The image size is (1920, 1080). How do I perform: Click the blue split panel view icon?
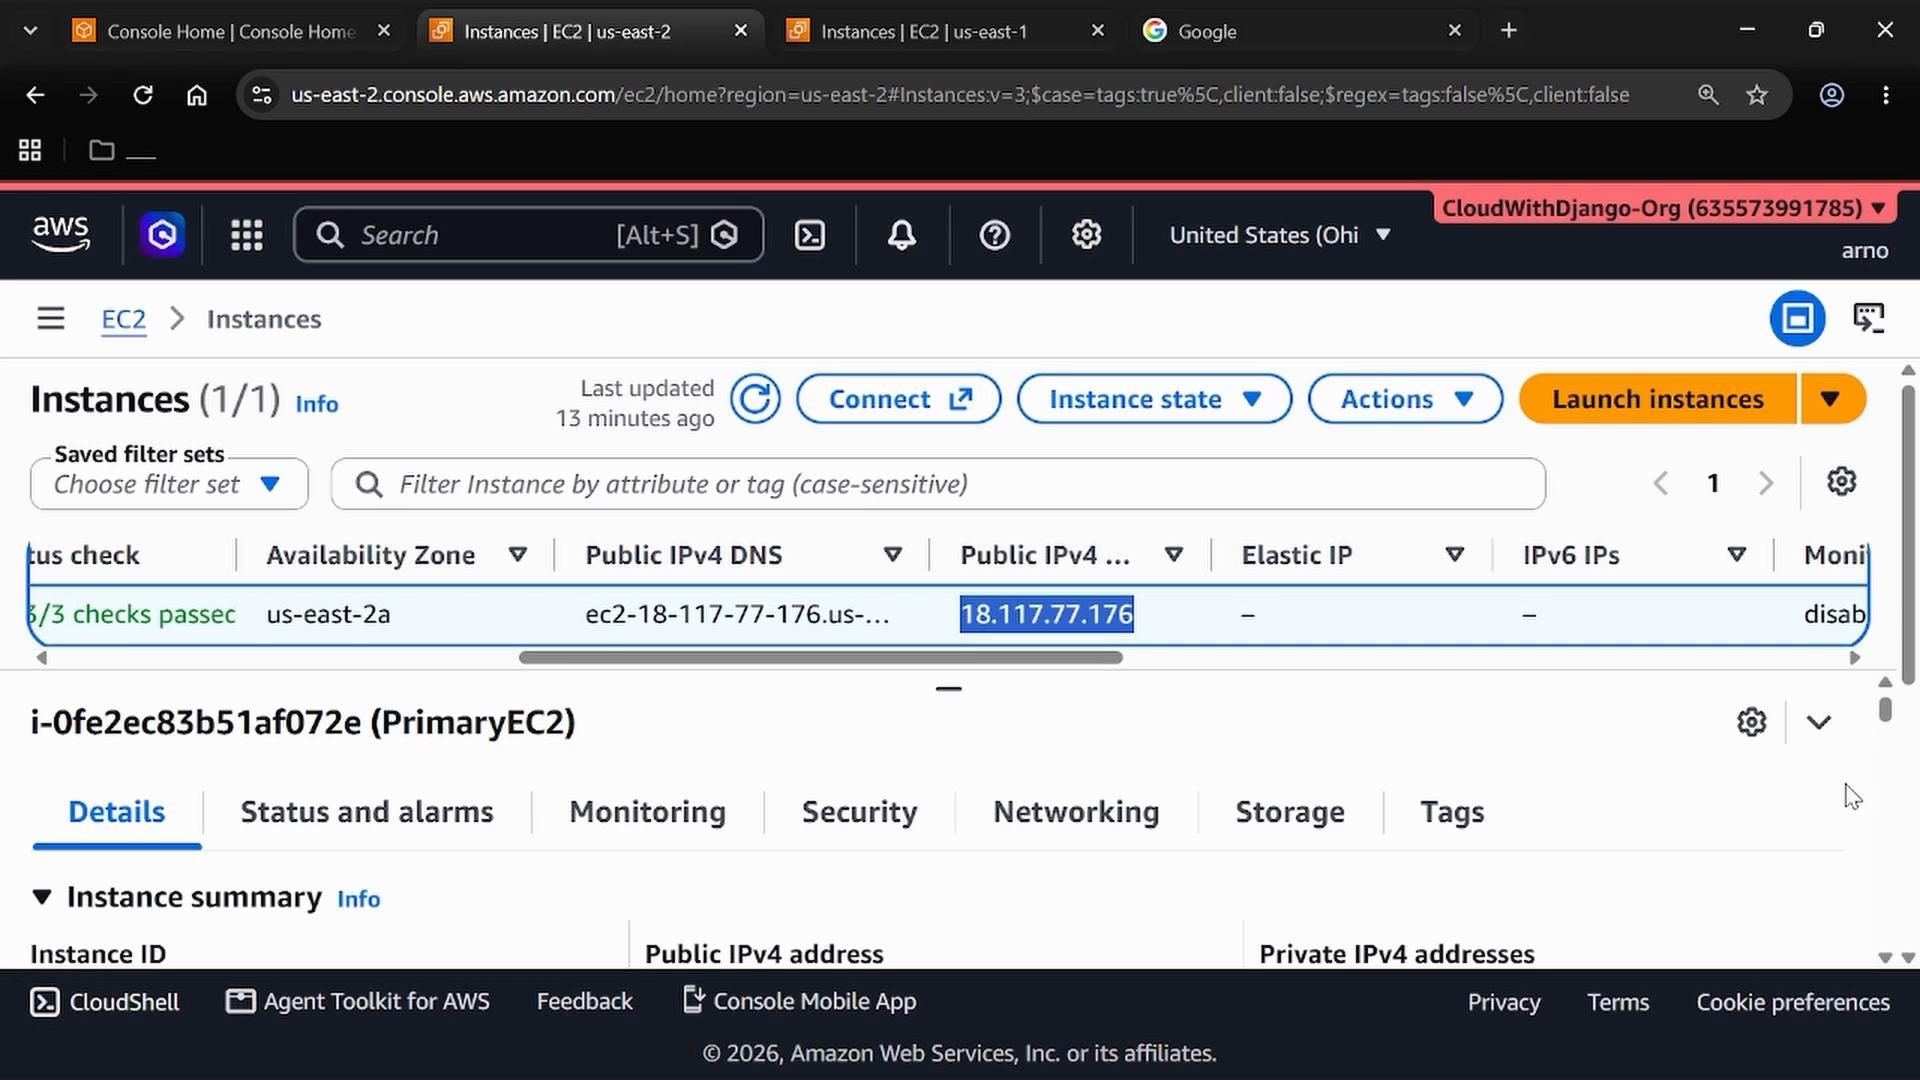point(1797,319)
